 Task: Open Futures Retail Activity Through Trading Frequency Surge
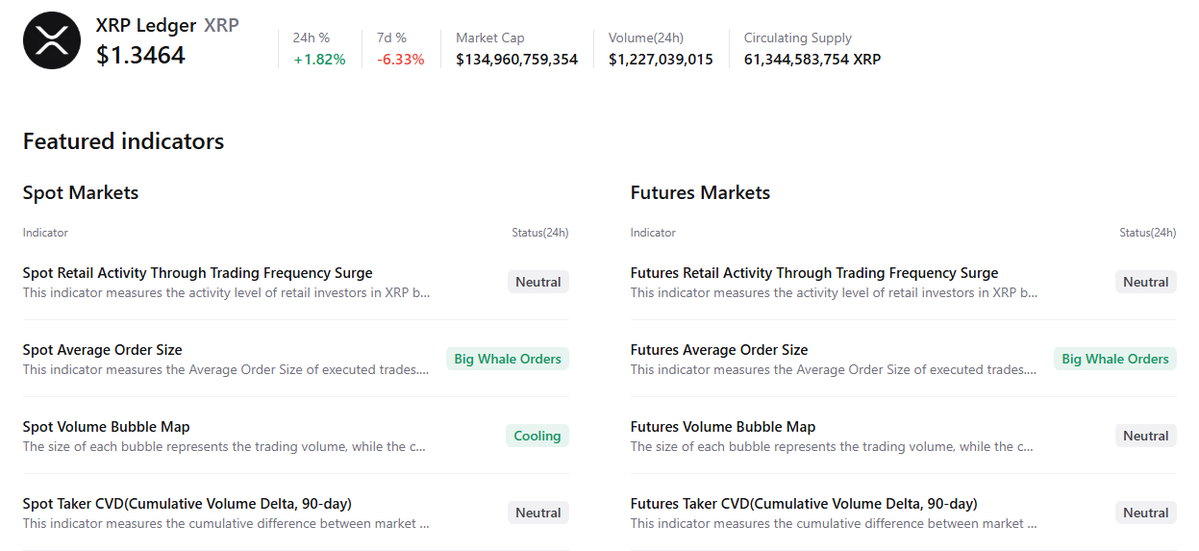tap(814, 273)
